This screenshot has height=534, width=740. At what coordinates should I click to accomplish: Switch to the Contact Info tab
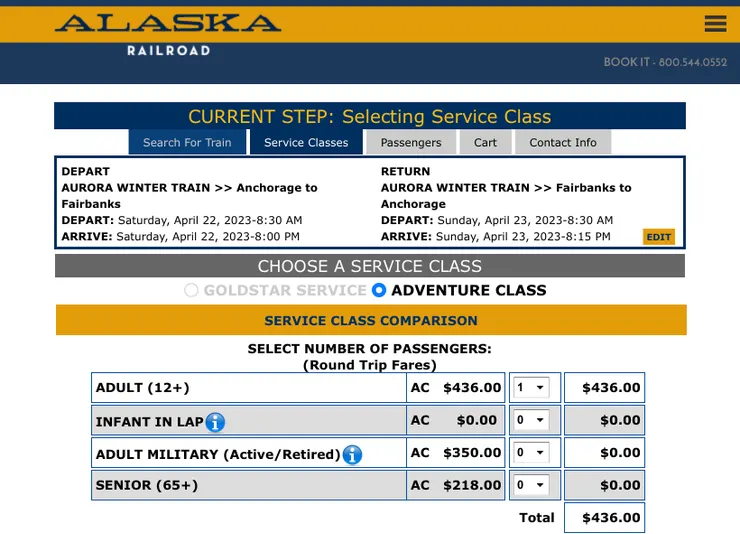[563, 143]
